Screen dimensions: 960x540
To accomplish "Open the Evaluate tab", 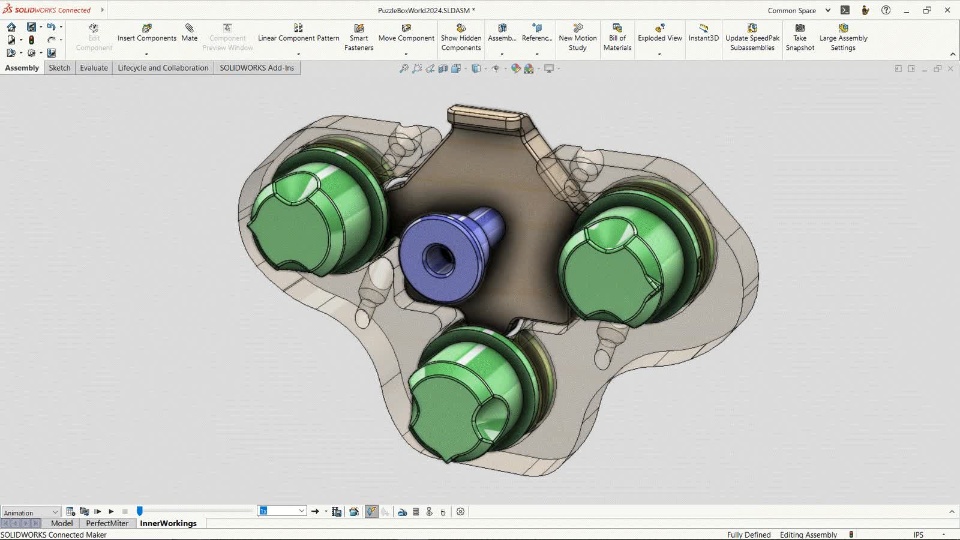I will pyautogui.click(x=94, y=68).
